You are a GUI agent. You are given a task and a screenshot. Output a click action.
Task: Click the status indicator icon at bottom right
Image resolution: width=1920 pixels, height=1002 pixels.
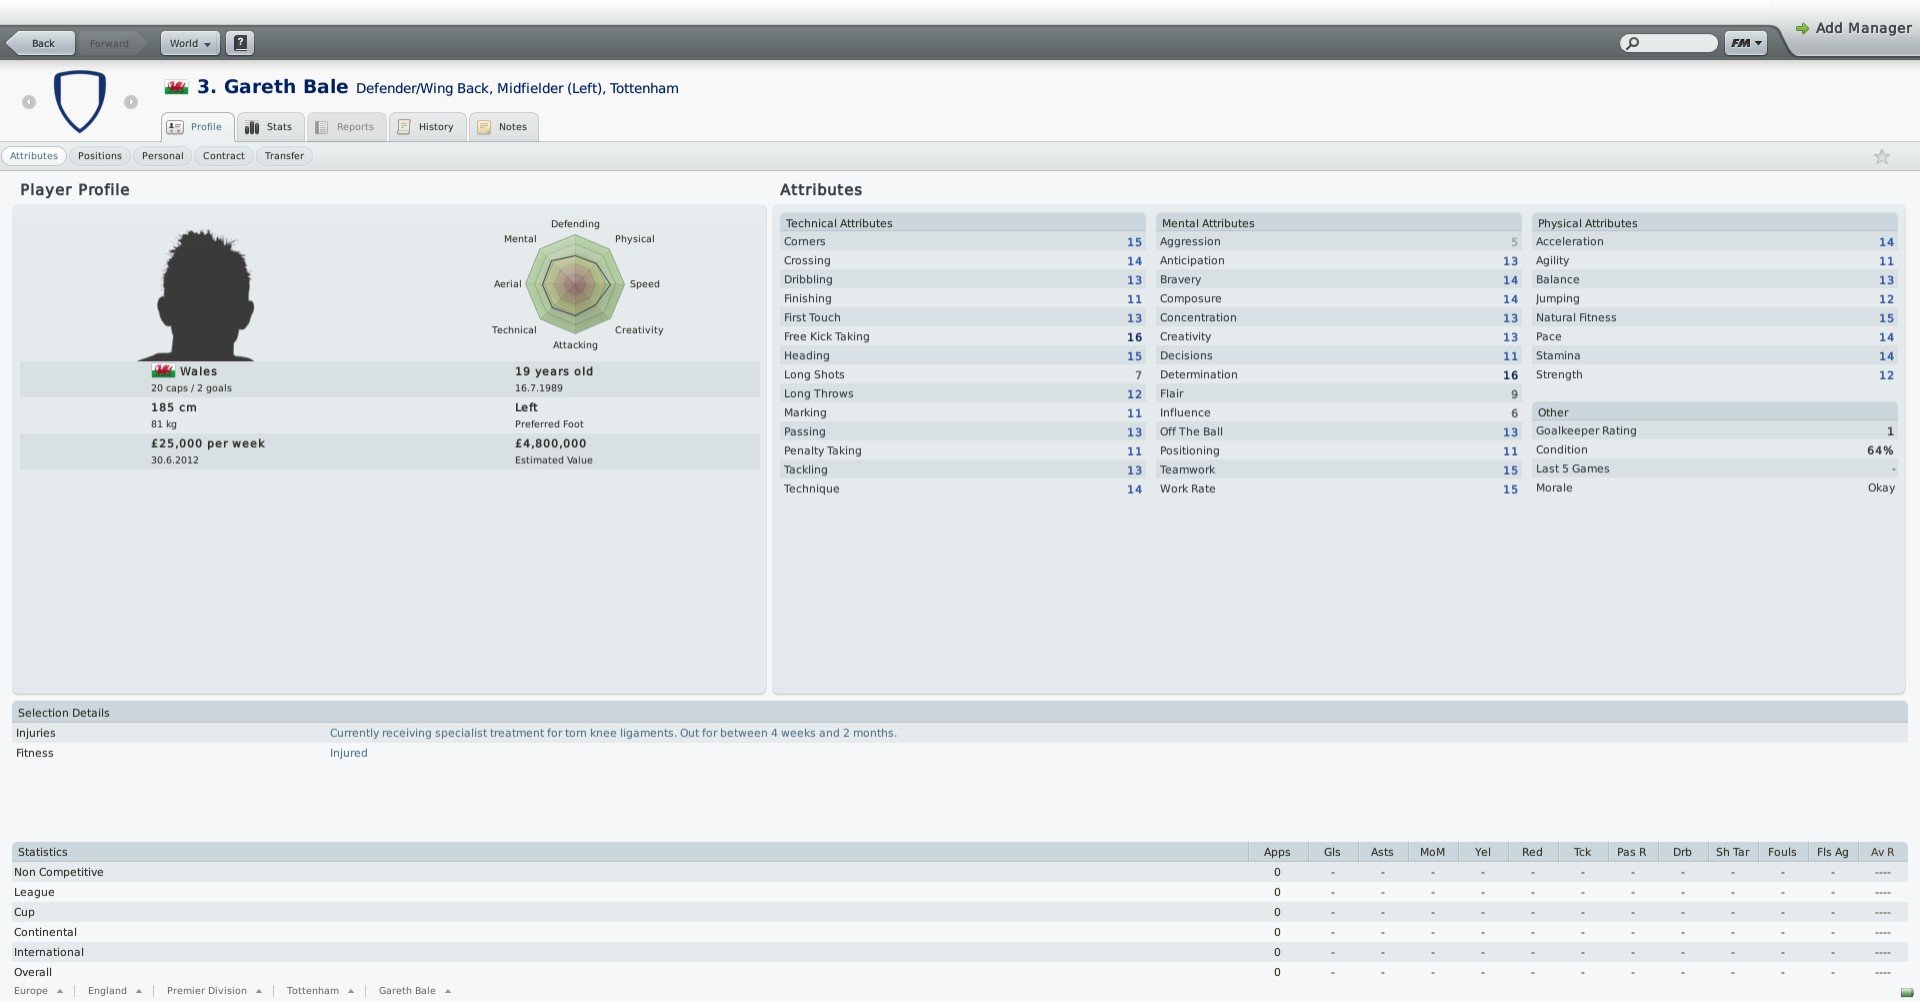tap(1906, 992)
